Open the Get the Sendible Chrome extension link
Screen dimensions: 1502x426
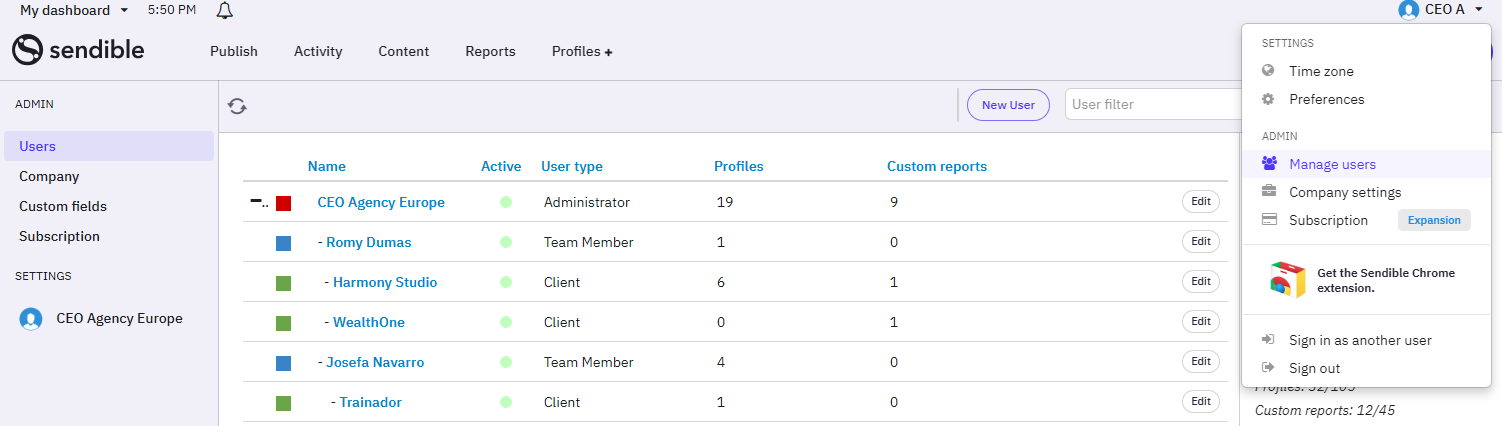[x=1386, y=280]
